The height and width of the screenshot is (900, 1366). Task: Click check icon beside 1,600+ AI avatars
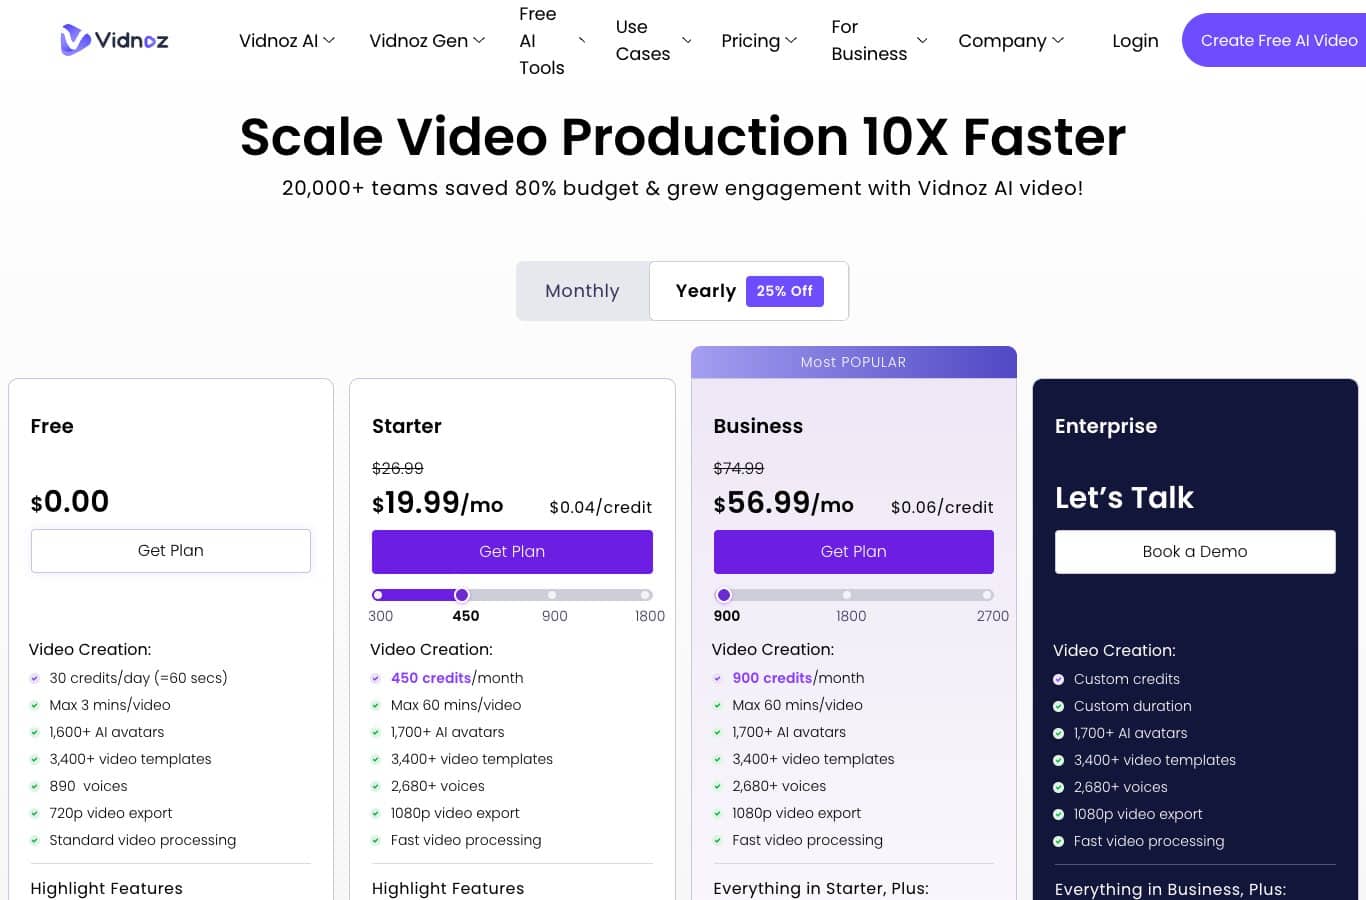click(x=35, y=732)
